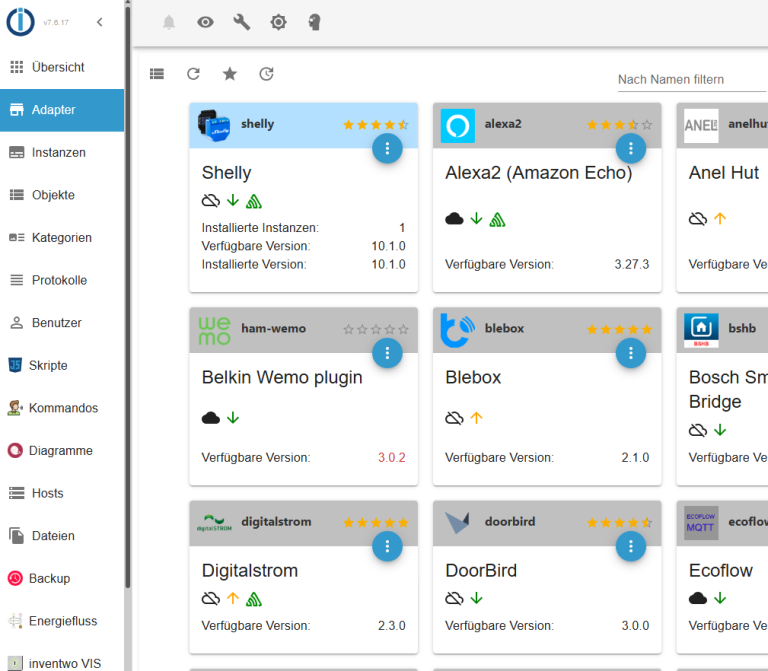Screen dimensions: 768x671
Task: Open Energiefluss page
Action: (62, 621)
